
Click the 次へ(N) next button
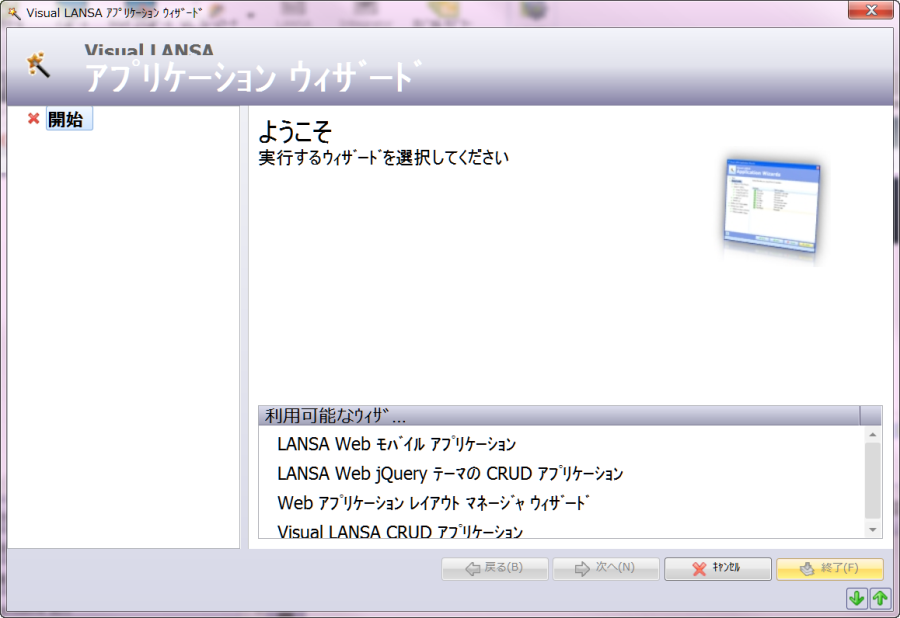click(606, 568)
